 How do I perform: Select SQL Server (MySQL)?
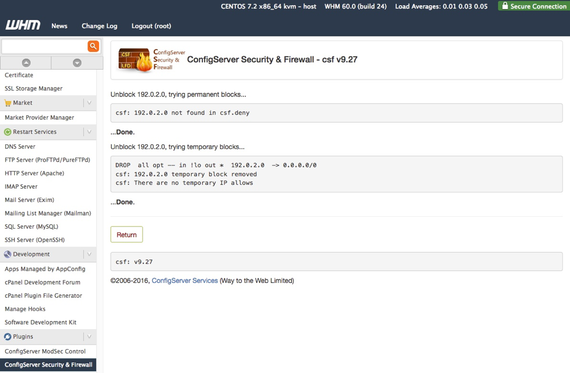tap(31, 226)
